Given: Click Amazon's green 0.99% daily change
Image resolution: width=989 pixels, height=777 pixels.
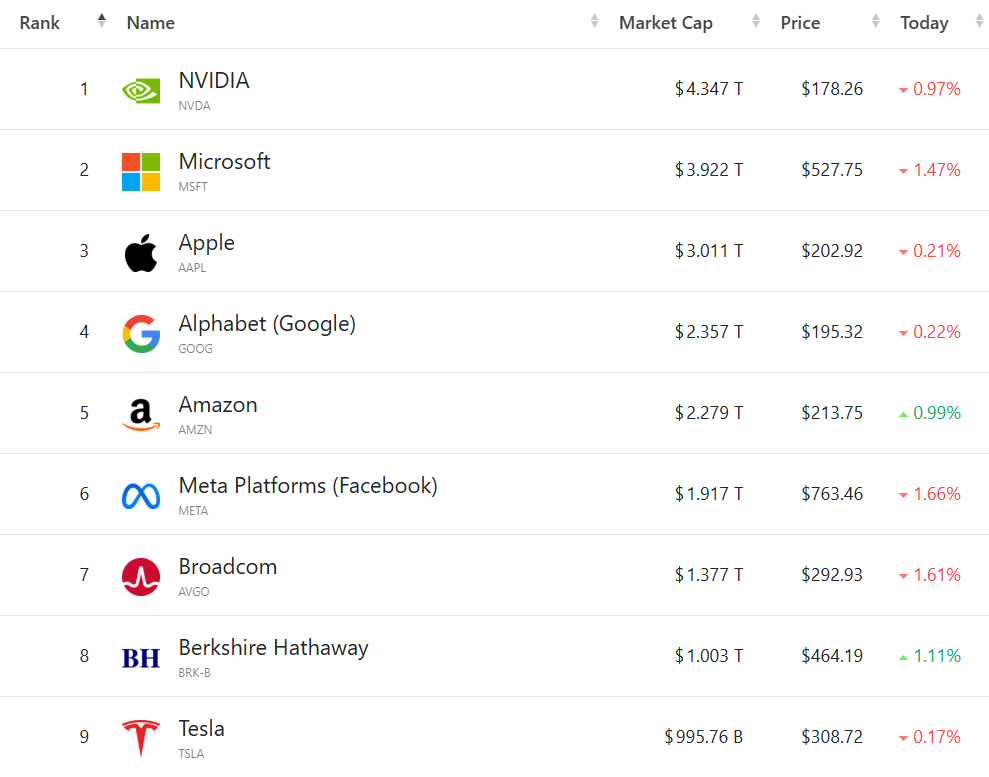Looking at the screenshot, I should tap(936, 413).
